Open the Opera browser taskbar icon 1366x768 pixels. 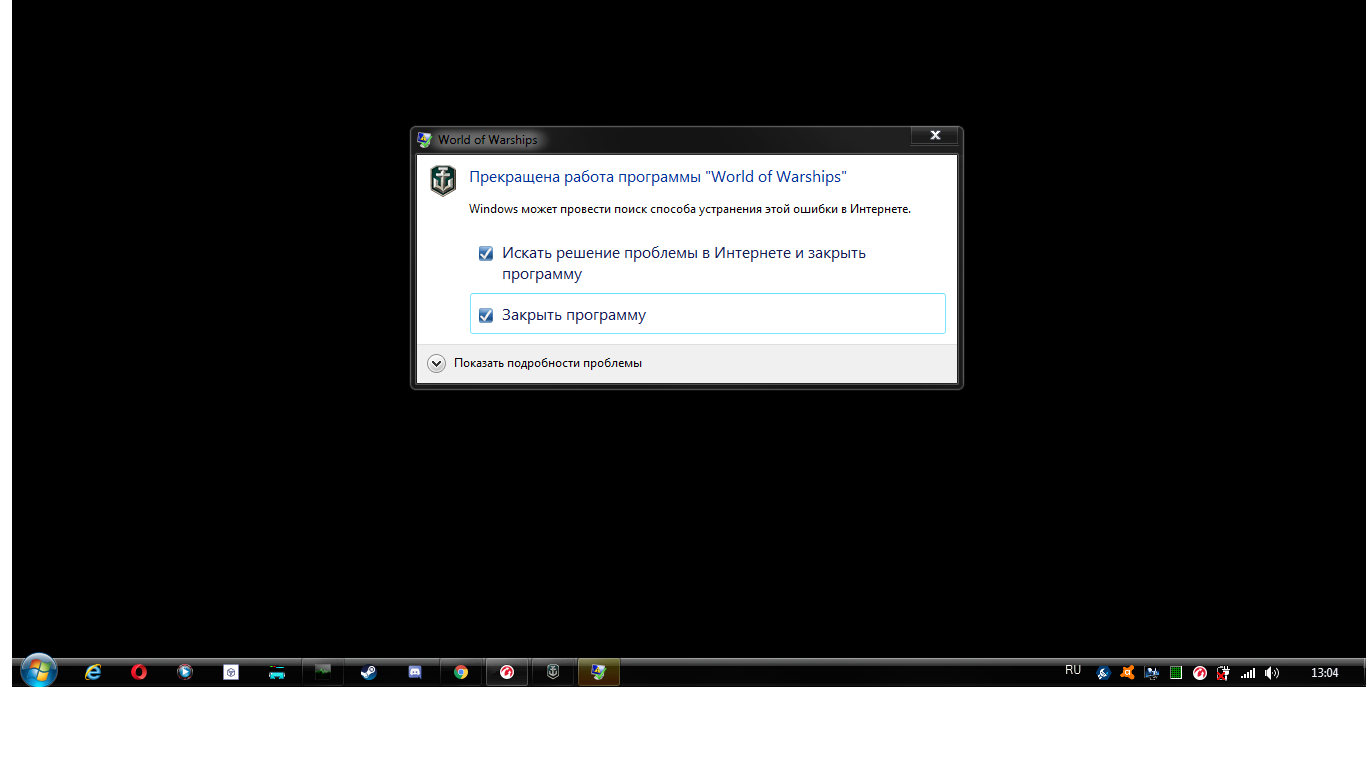[139, 672]
